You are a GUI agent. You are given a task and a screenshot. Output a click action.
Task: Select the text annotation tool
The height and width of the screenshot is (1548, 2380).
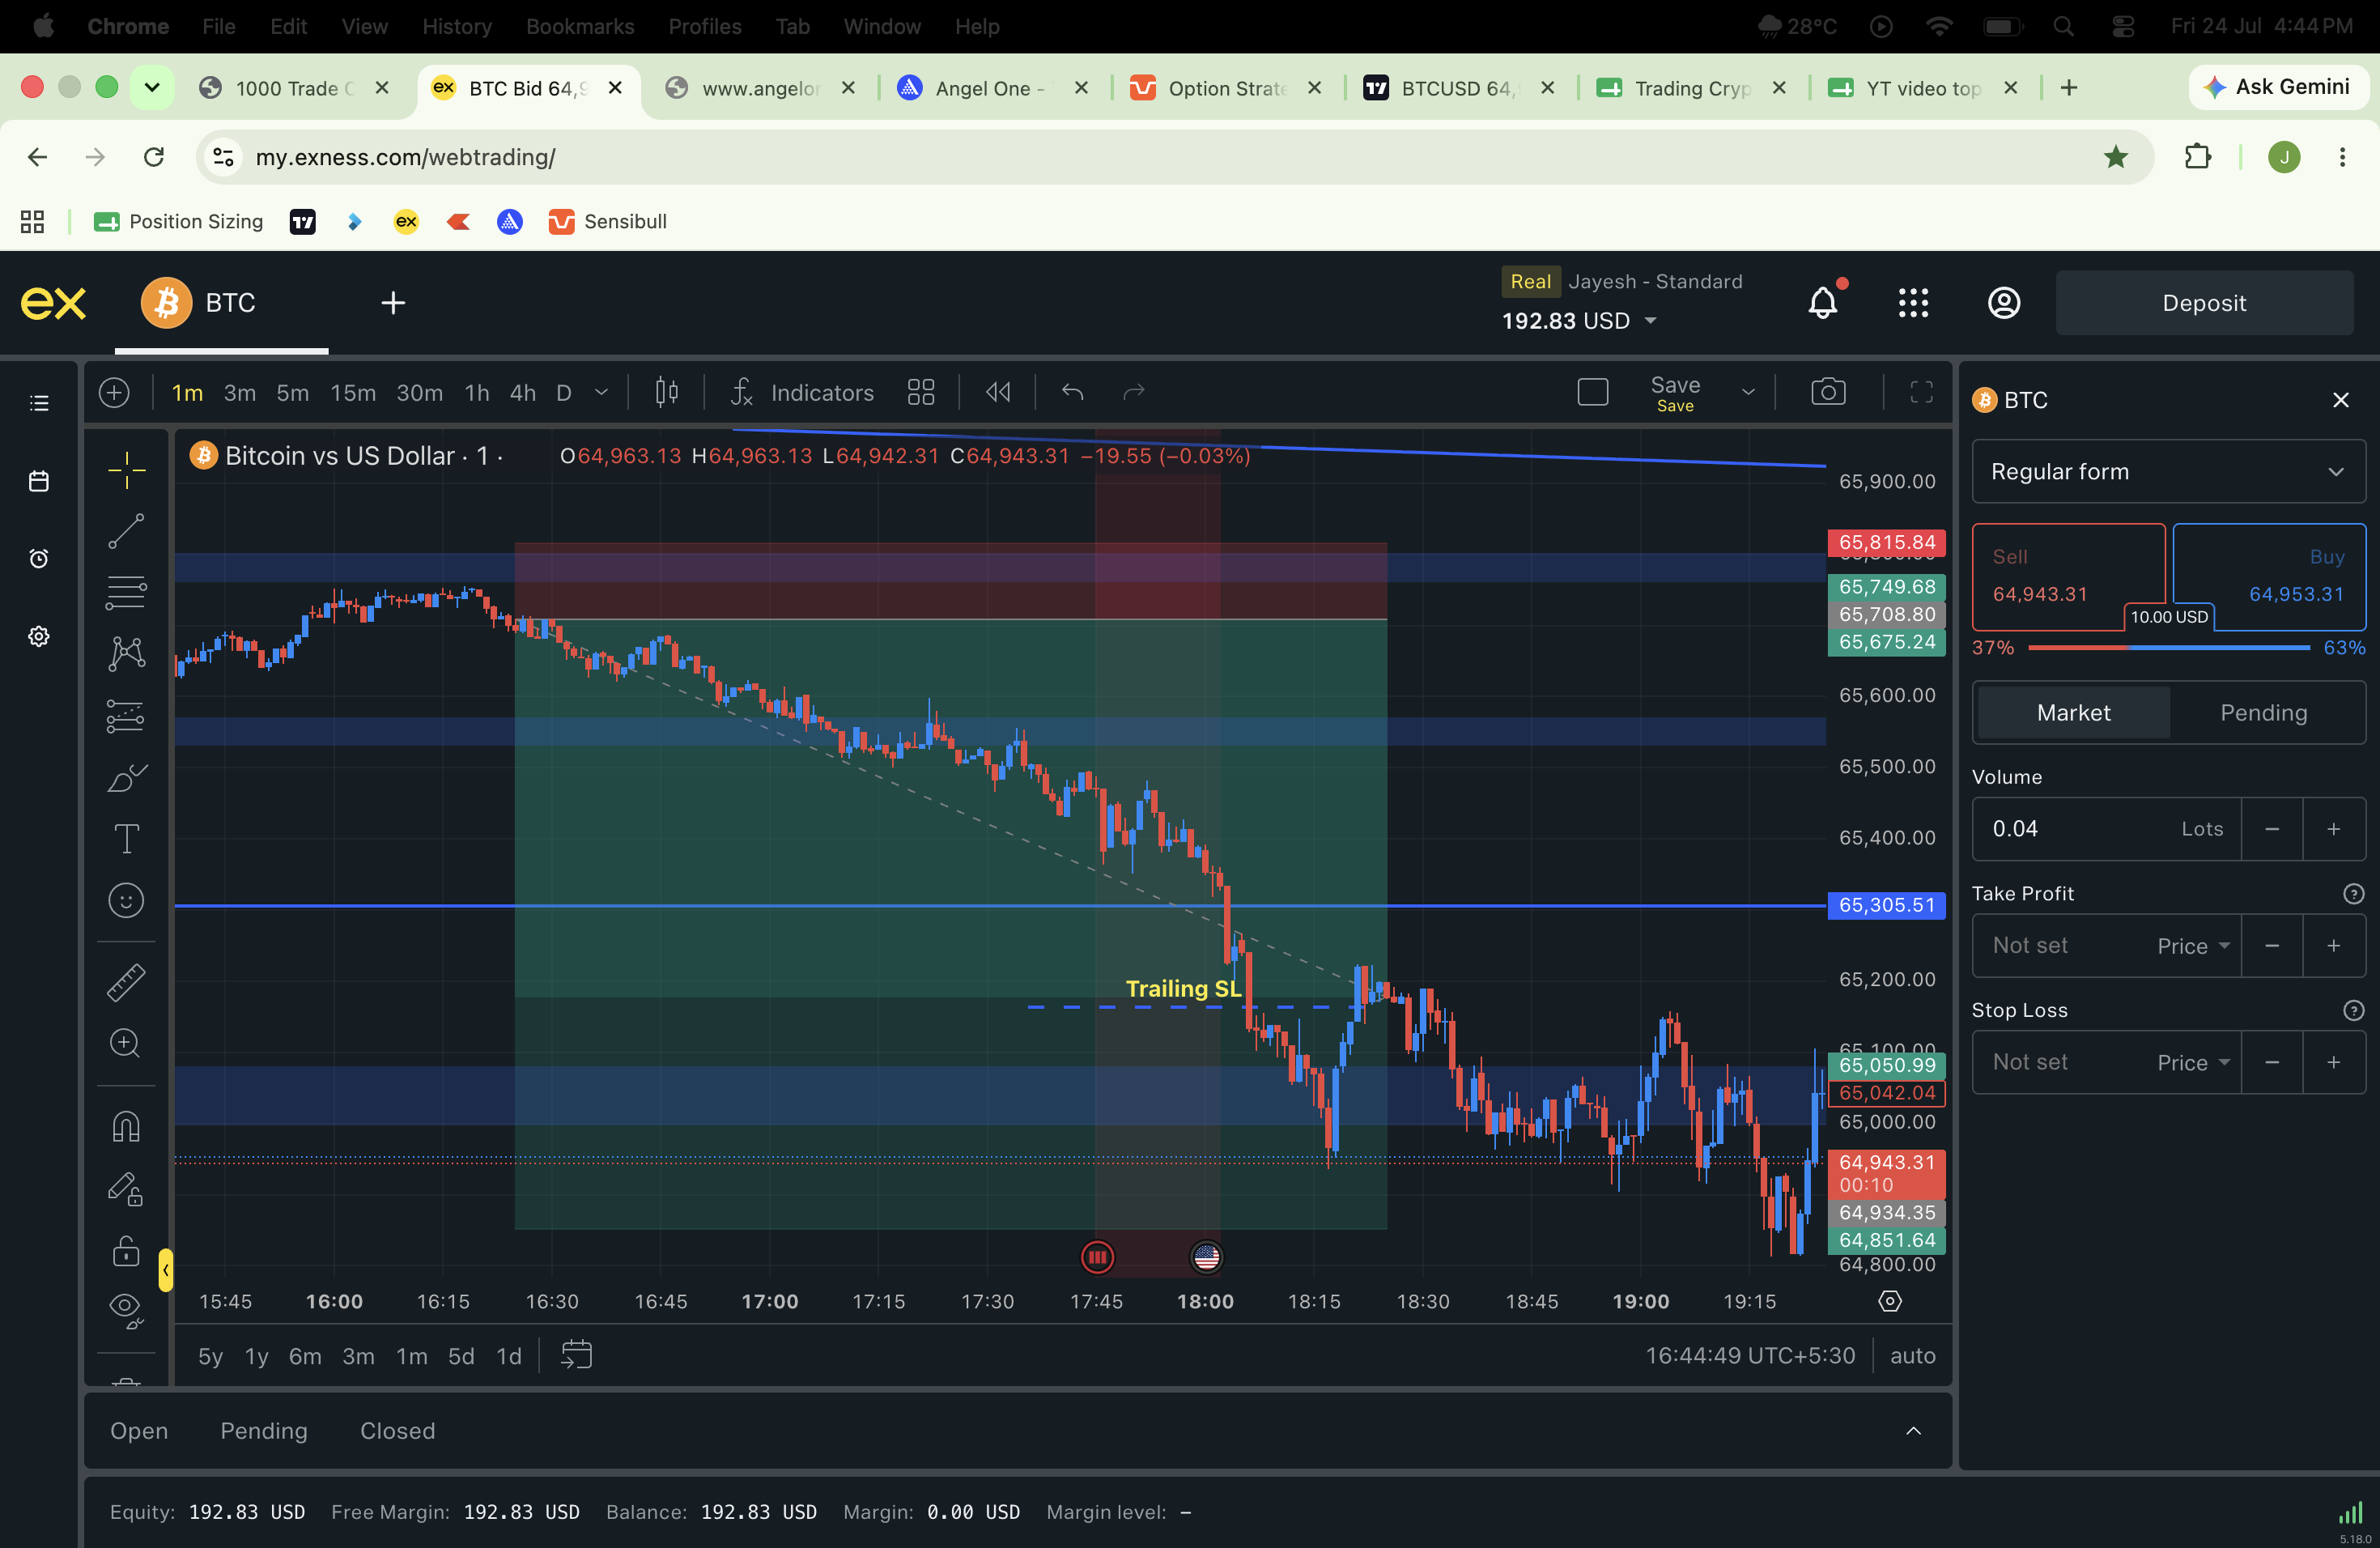coord(126,838)
